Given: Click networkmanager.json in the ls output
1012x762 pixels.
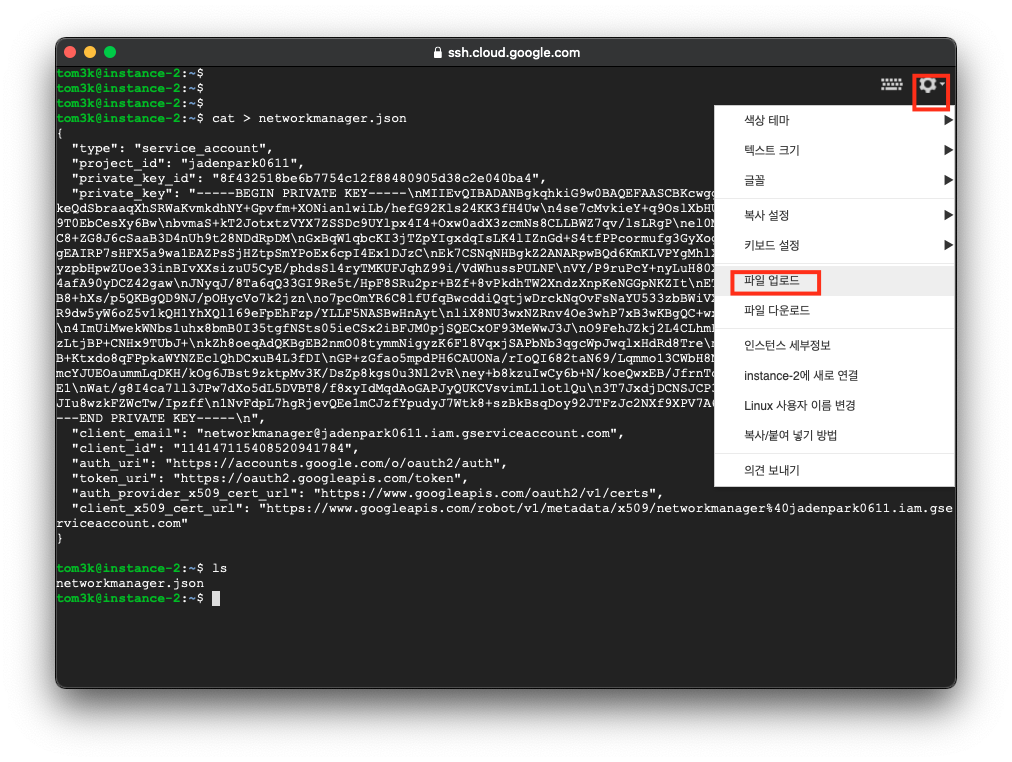Looking at the screenshot, I should [x=130, y=583].
